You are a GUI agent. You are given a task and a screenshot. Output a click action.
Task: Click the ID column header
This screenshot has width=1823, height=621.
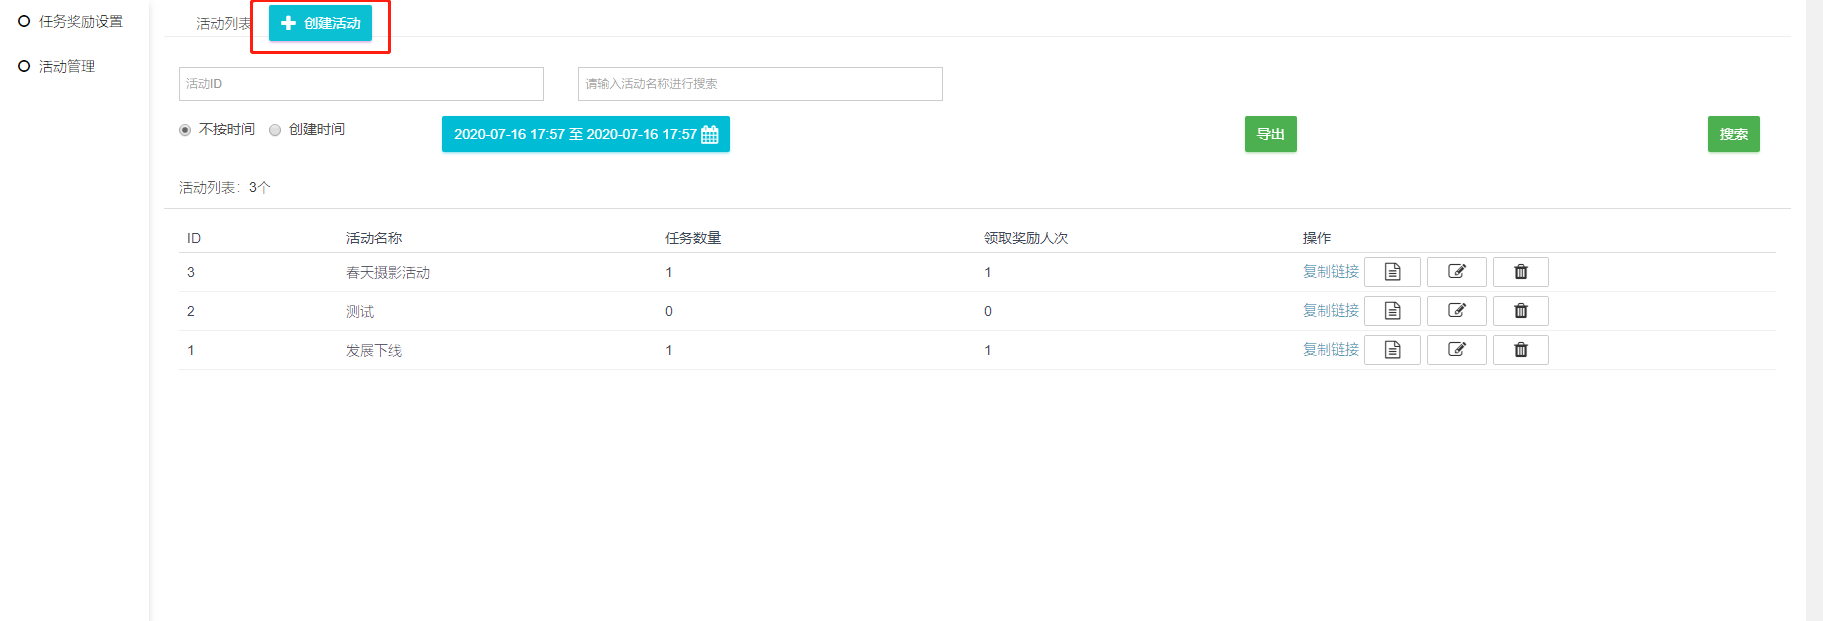[194, 238]
